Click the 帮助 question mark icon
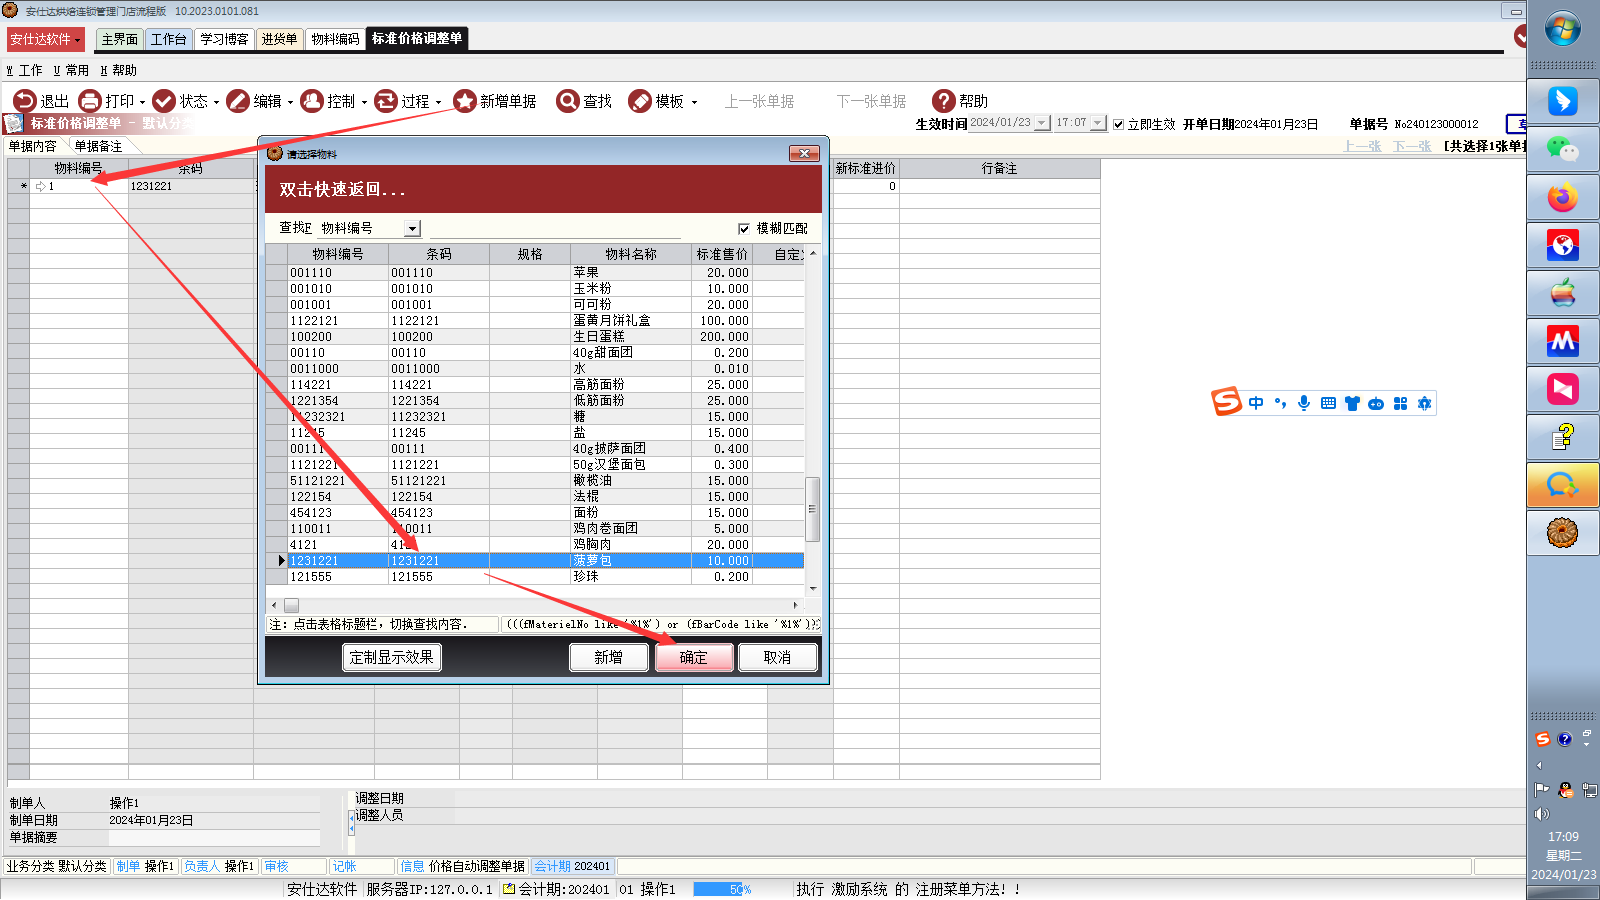 coord(943,101)
